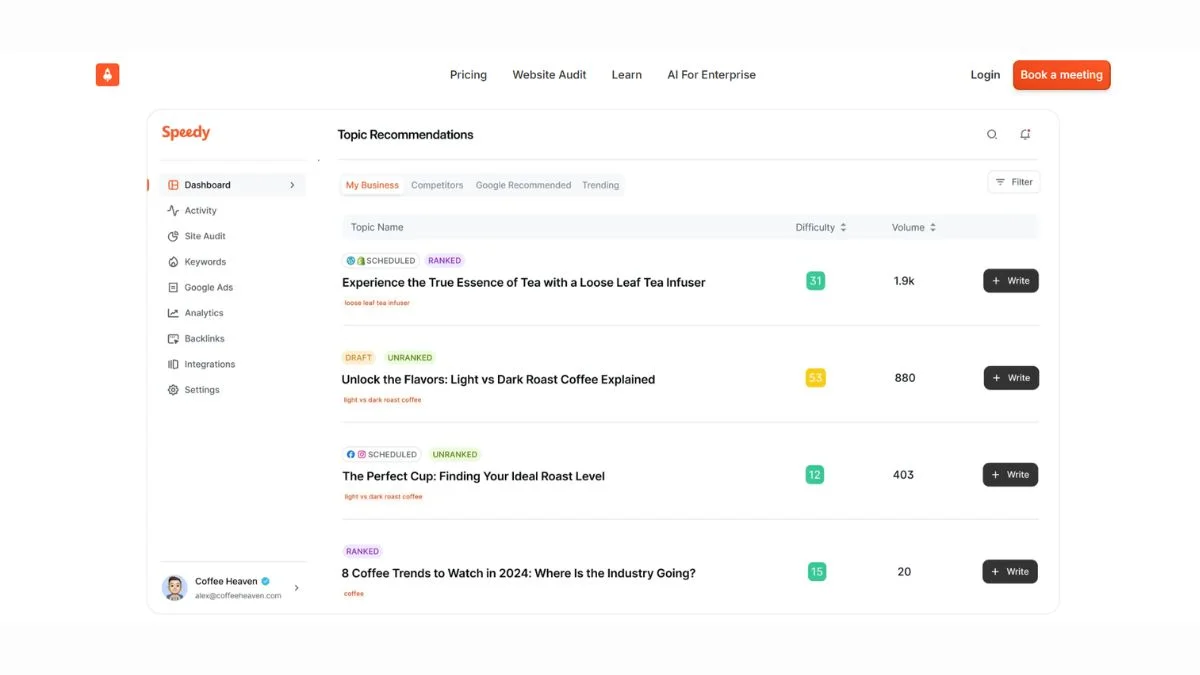Click the Integrations icon in sidebar
This screenshot has width=1200, height=675.
(173, 364)
